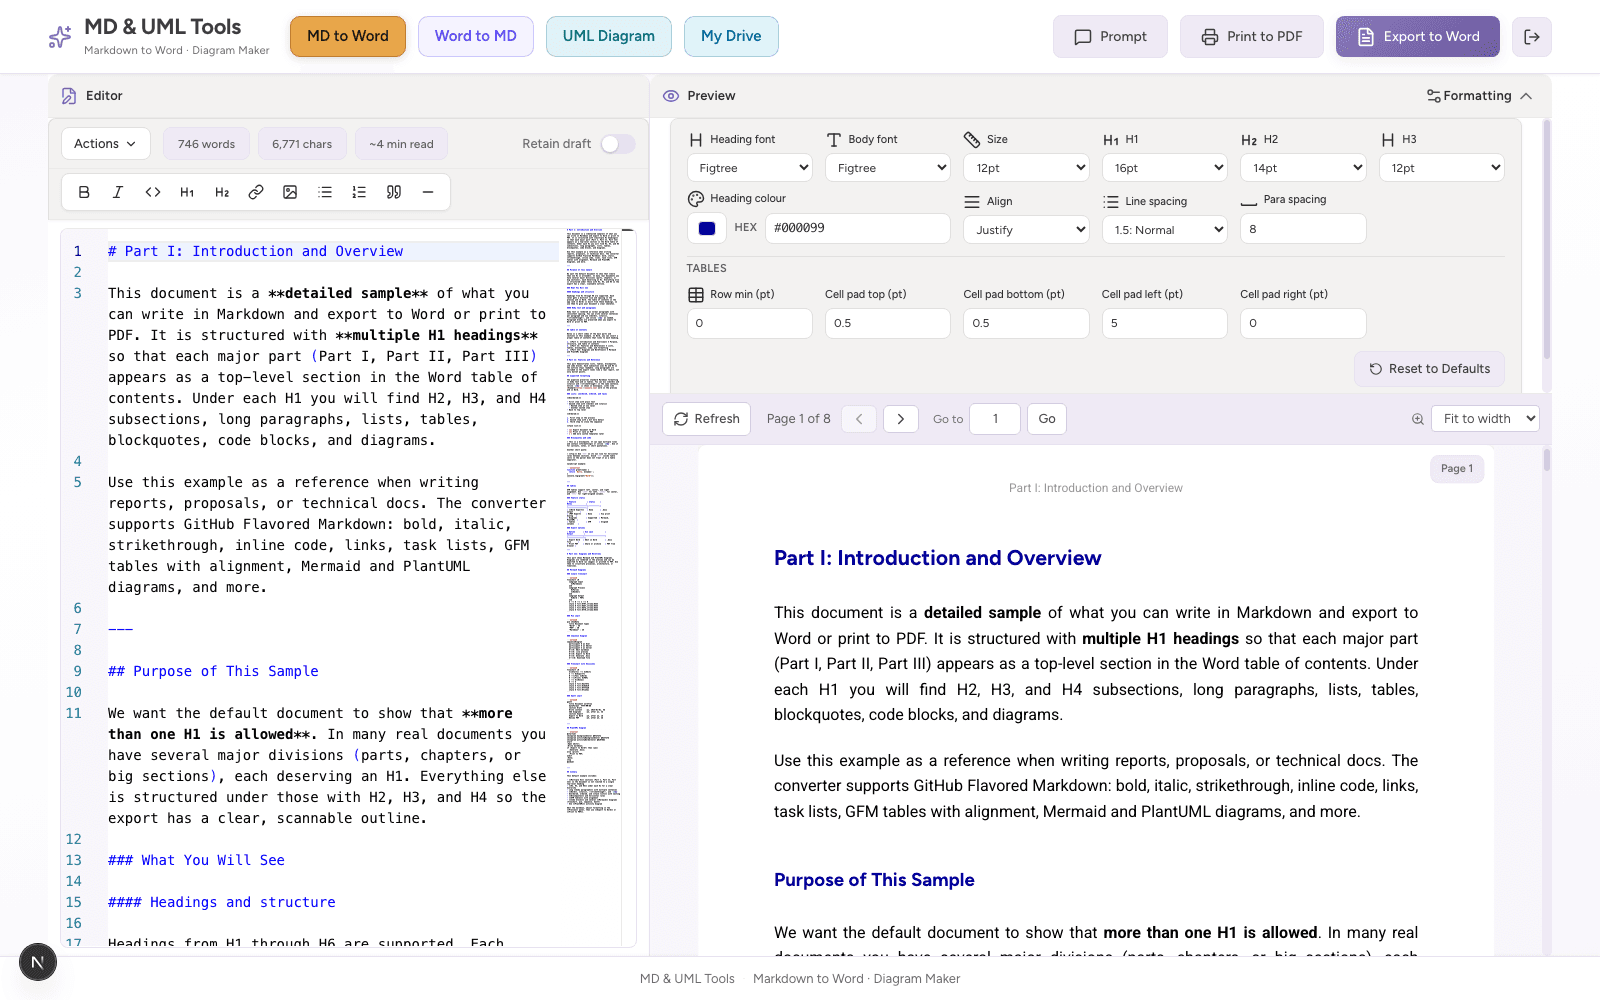
Task: Apply italic formatting in editor toolbar
Action: [x=118, y=192]
